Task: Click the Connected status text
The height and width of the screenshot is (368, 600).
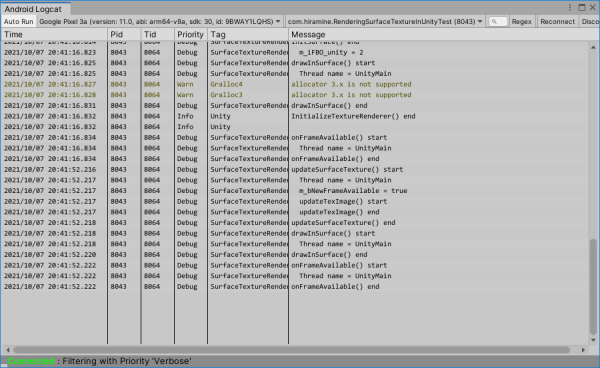Action: [31, 361]
